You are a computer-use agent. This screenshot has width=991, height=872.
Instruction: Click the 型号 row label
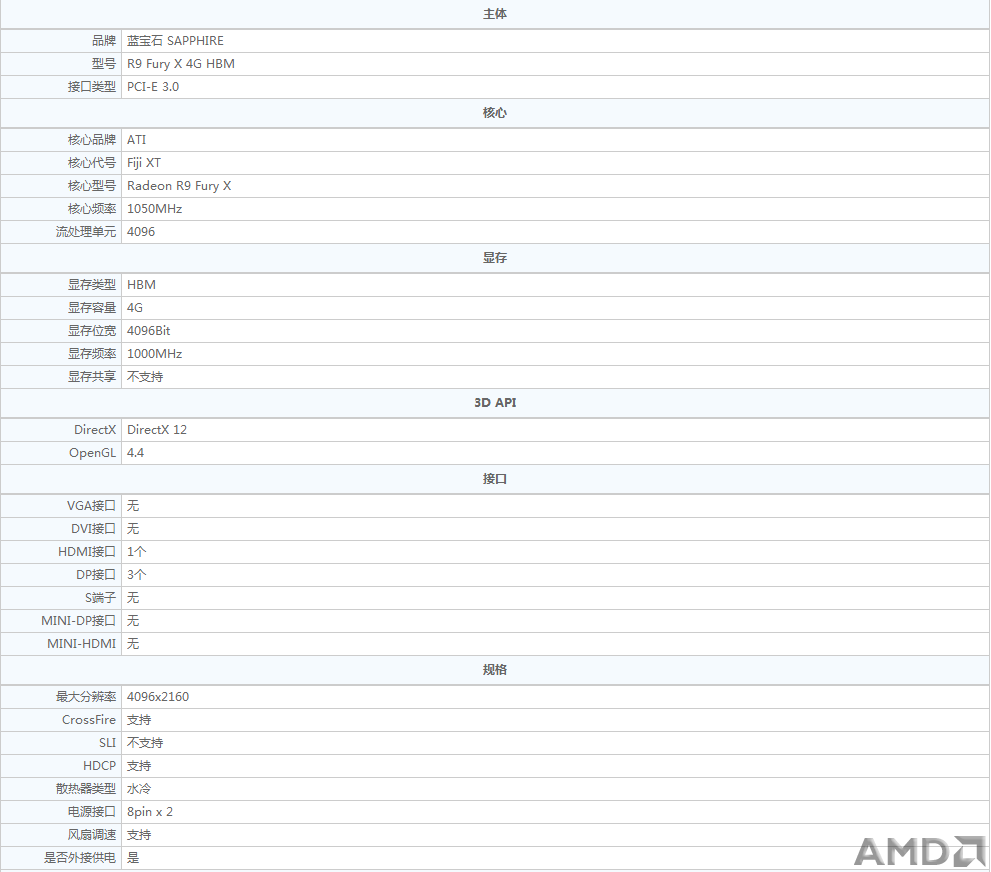pyautogui.click(x=104, y=64)
